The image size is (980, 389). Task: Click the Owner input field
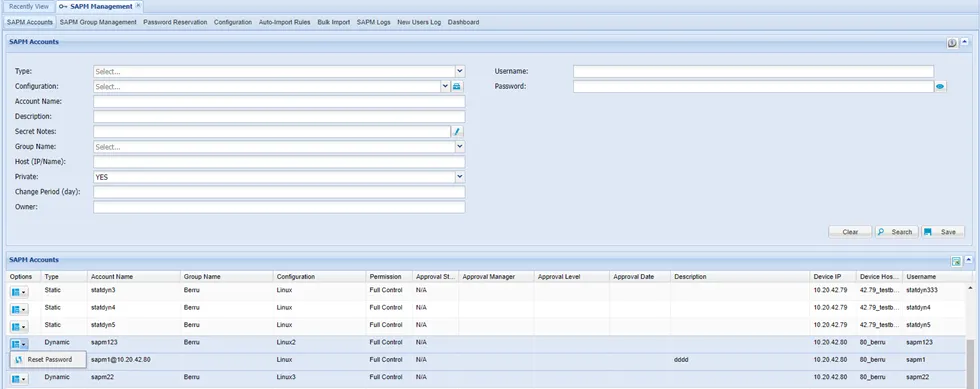point(279,207)
